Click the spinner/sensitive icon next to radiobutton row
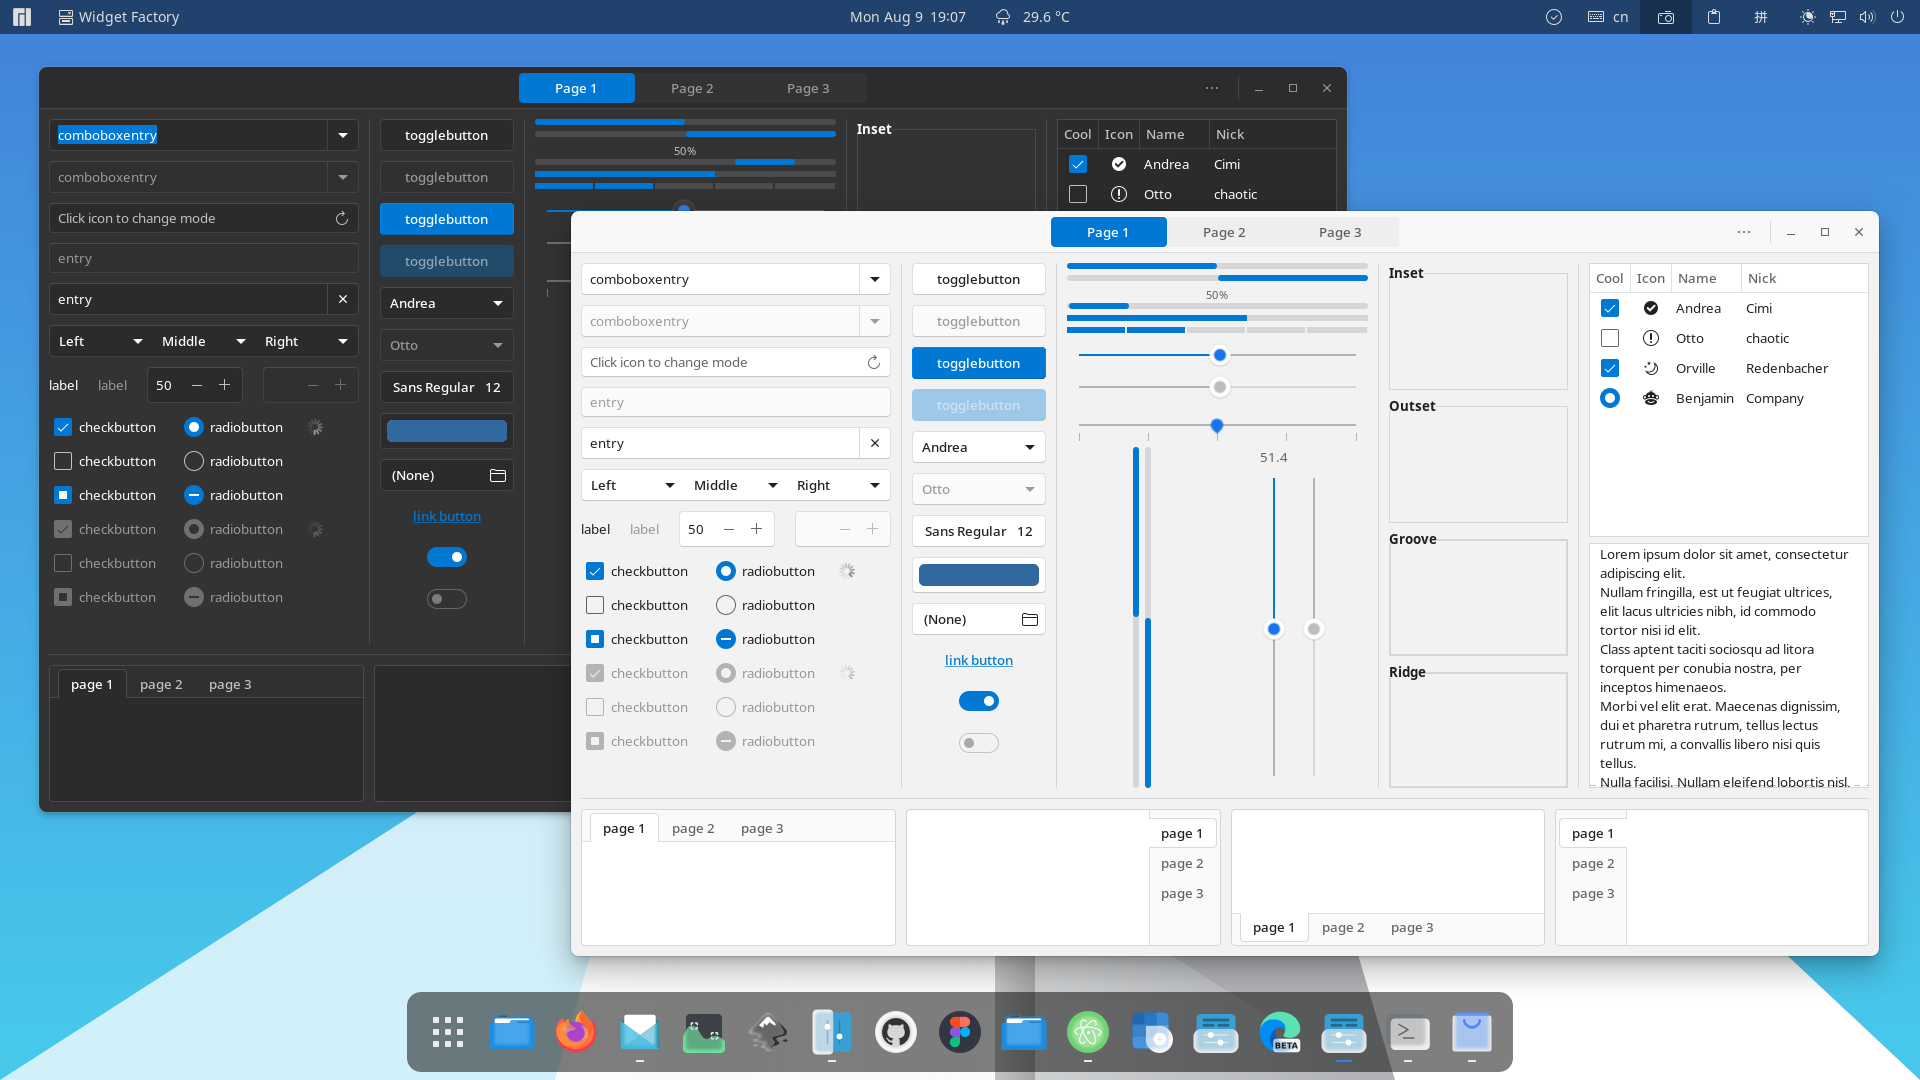Viewport: 1920px width, 1080px height. tap(845, 571)
